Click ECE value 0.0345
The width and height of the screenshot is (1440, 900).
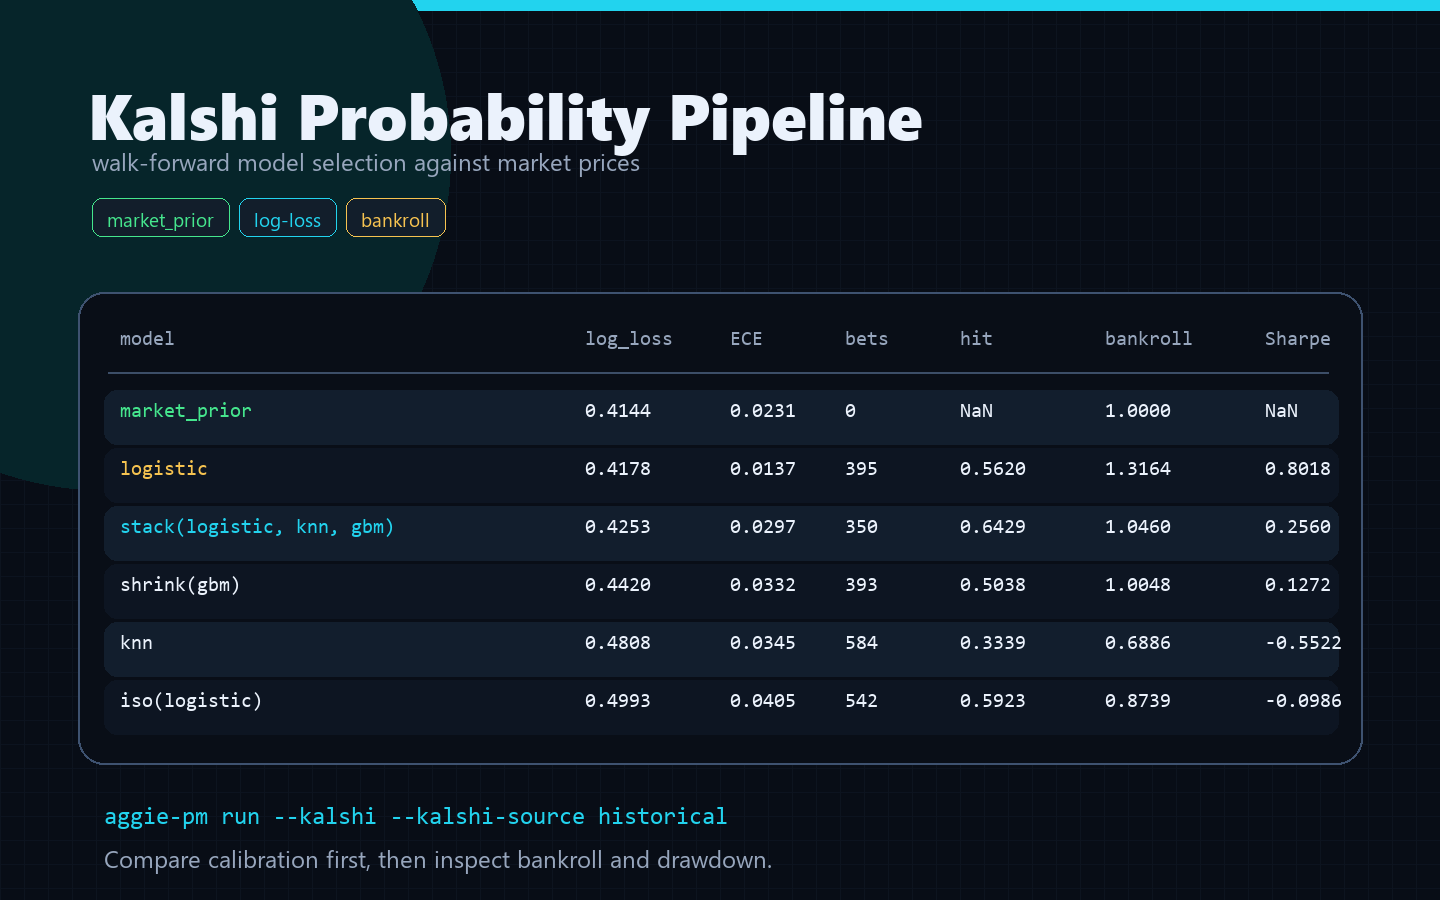click(763, 643)
